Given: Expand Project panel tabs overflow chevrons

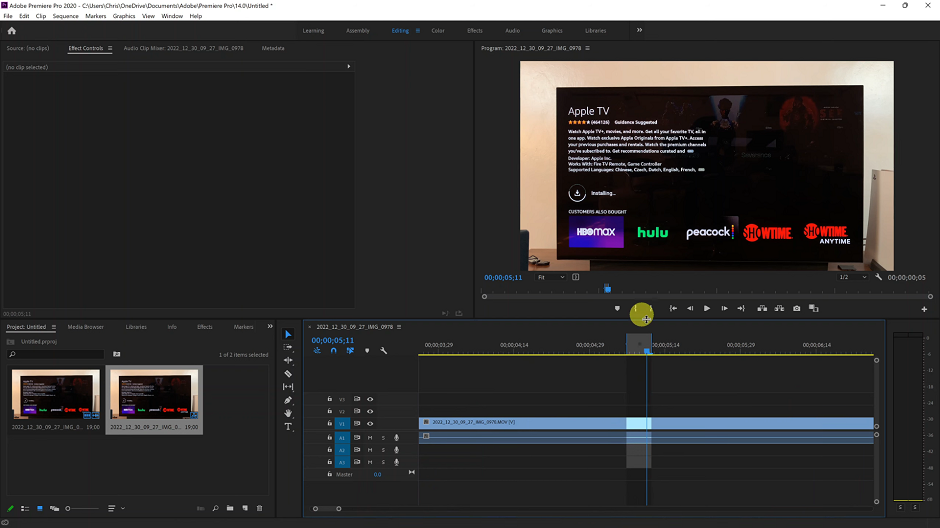Looking at the screenshot, I should point(270,327).
